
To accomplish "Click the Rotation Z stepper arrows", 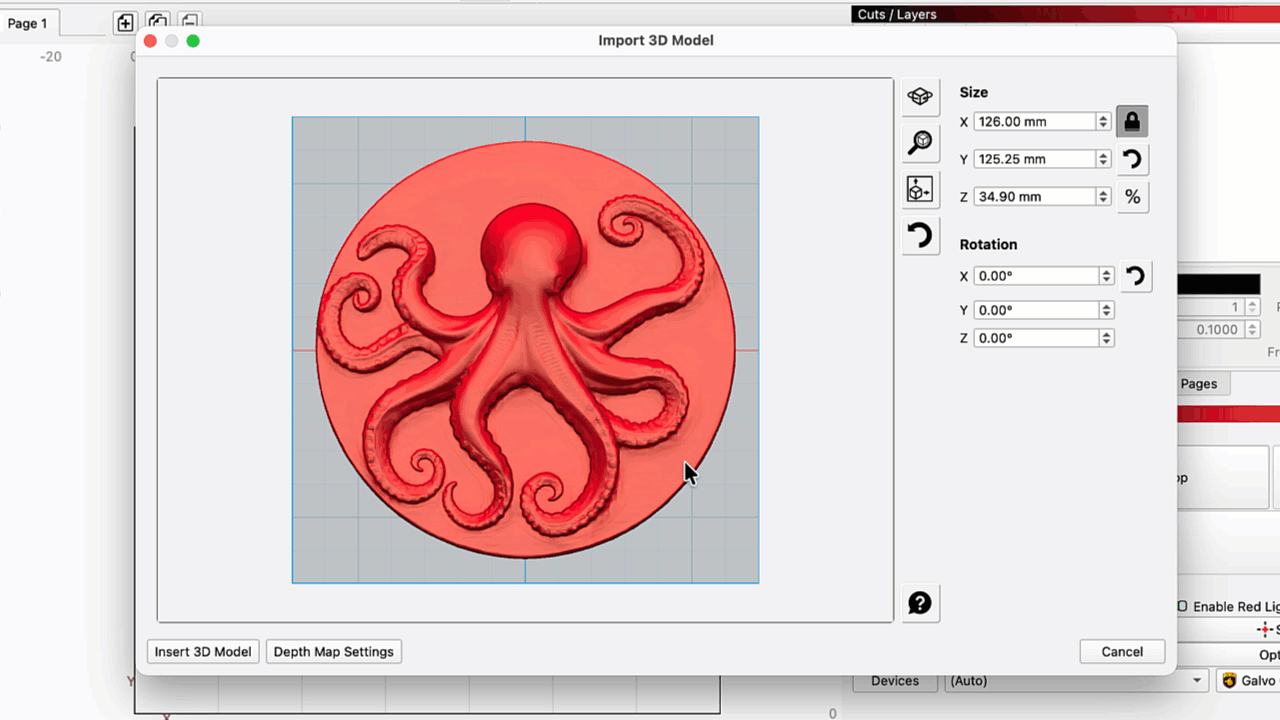I will (1106, 338).
